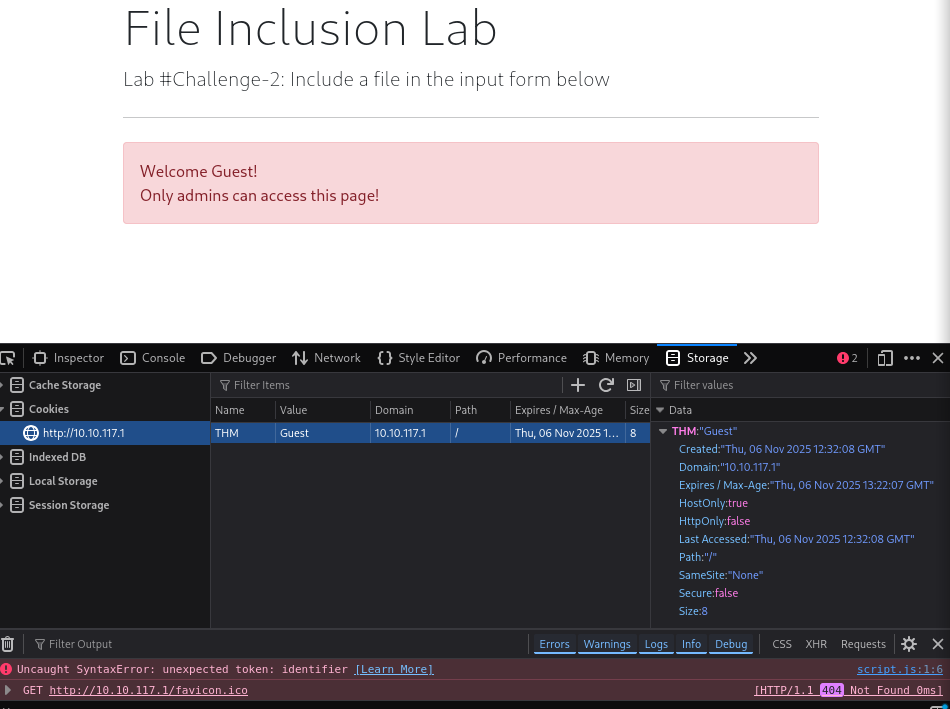Toggle Warnings filter in console

pos(607,644)
